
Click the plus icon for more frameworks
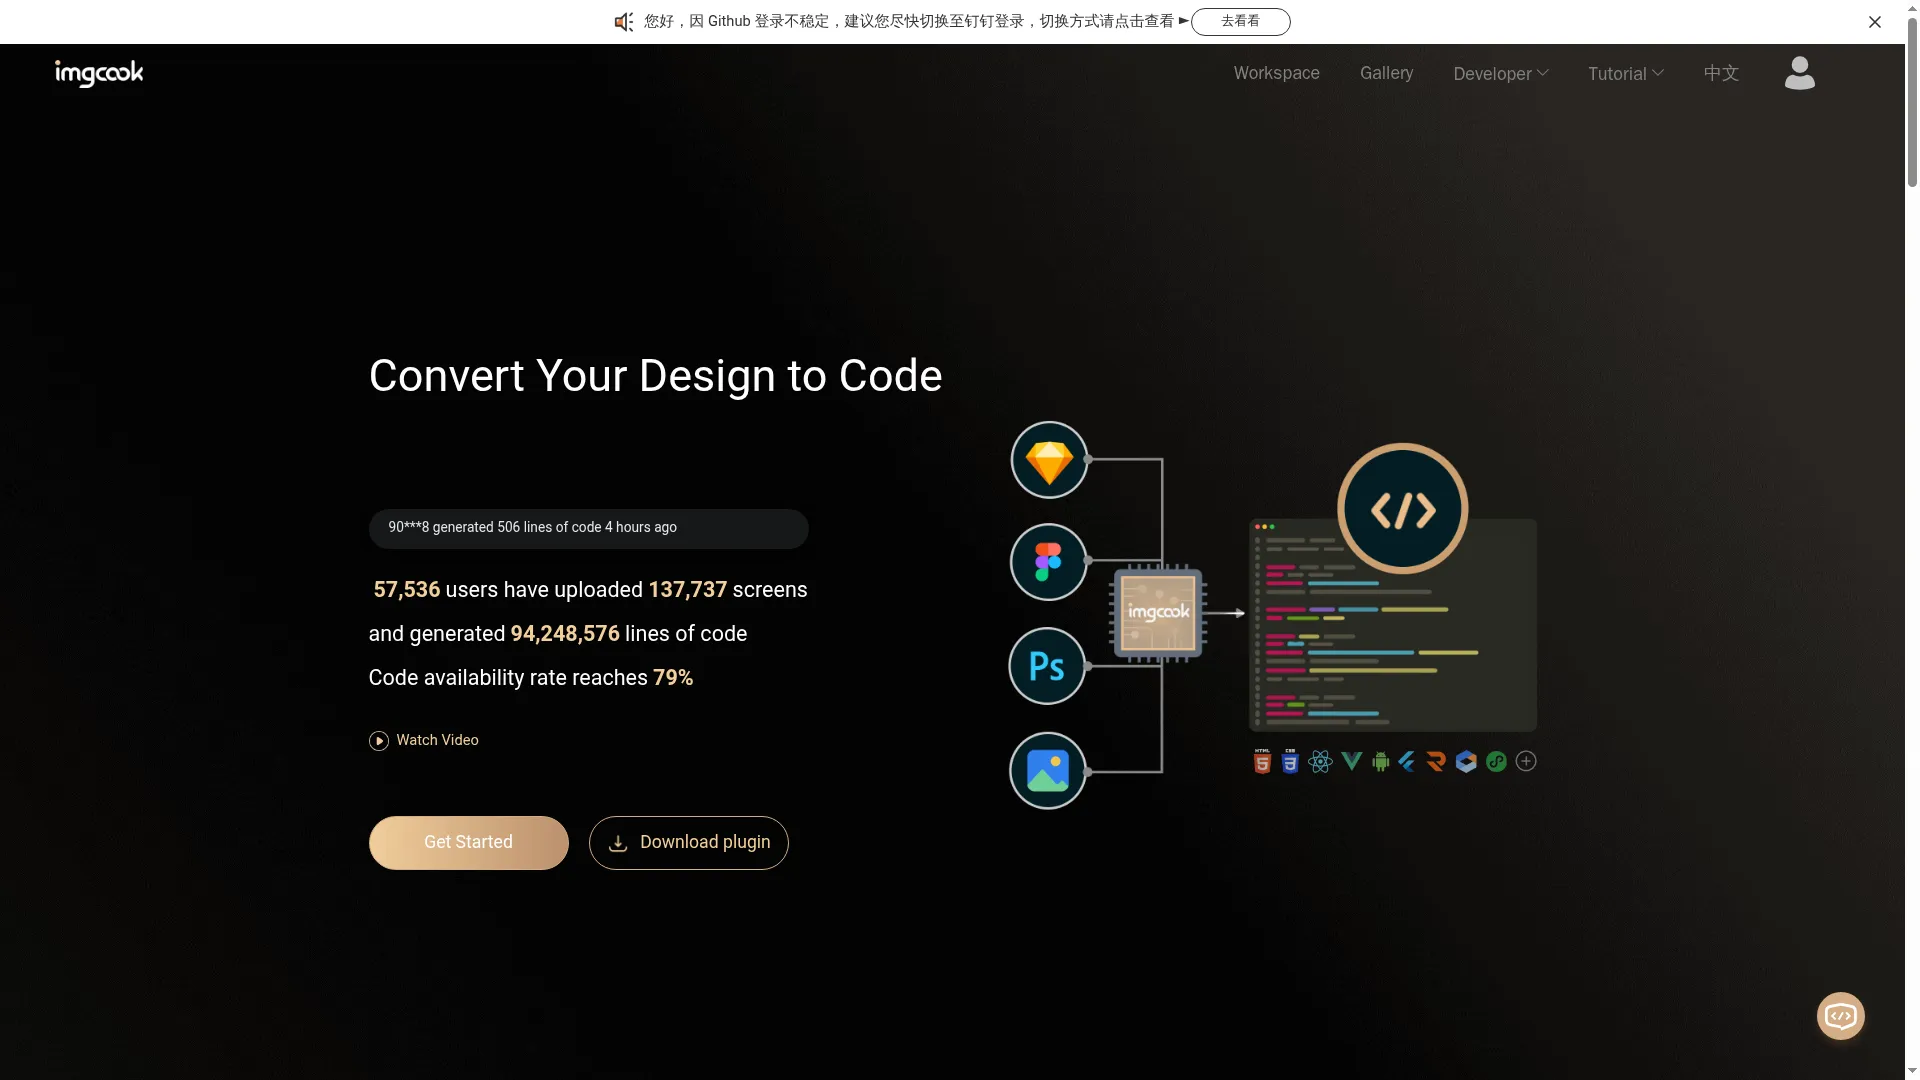pyautogui.click(x=1526, y=762)
